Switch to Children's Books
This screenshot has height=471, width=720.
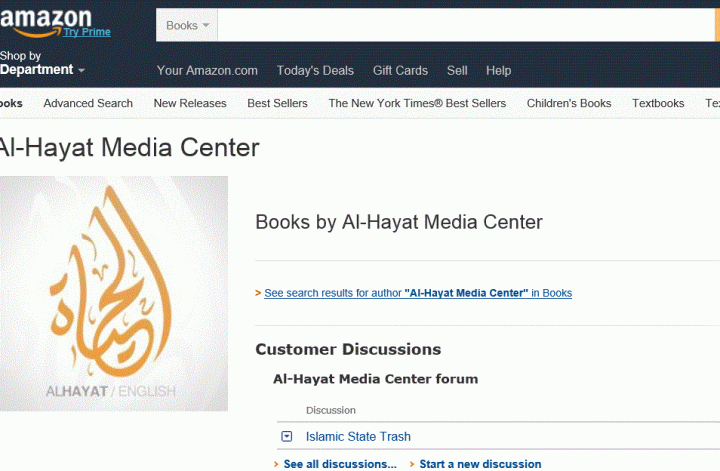[569, 103]
